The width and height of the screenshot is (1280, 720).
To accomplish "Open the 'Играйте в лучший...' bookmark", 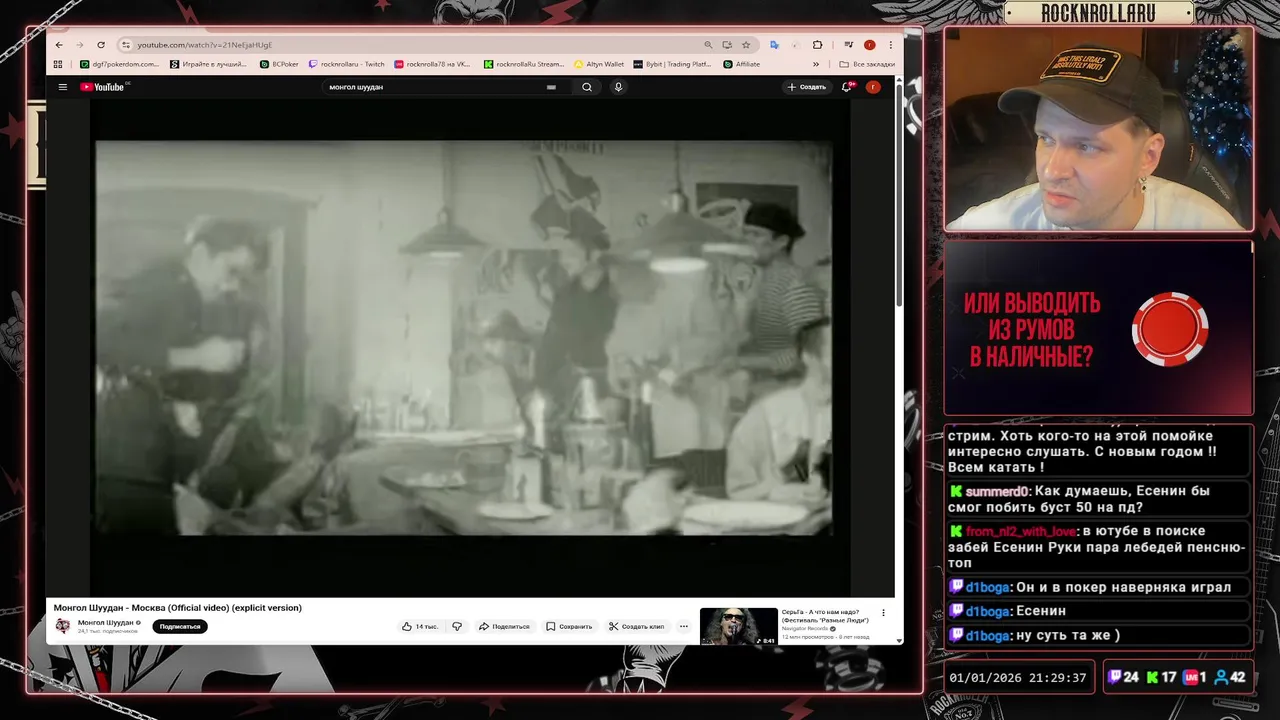I will click(x=208, y=64).
